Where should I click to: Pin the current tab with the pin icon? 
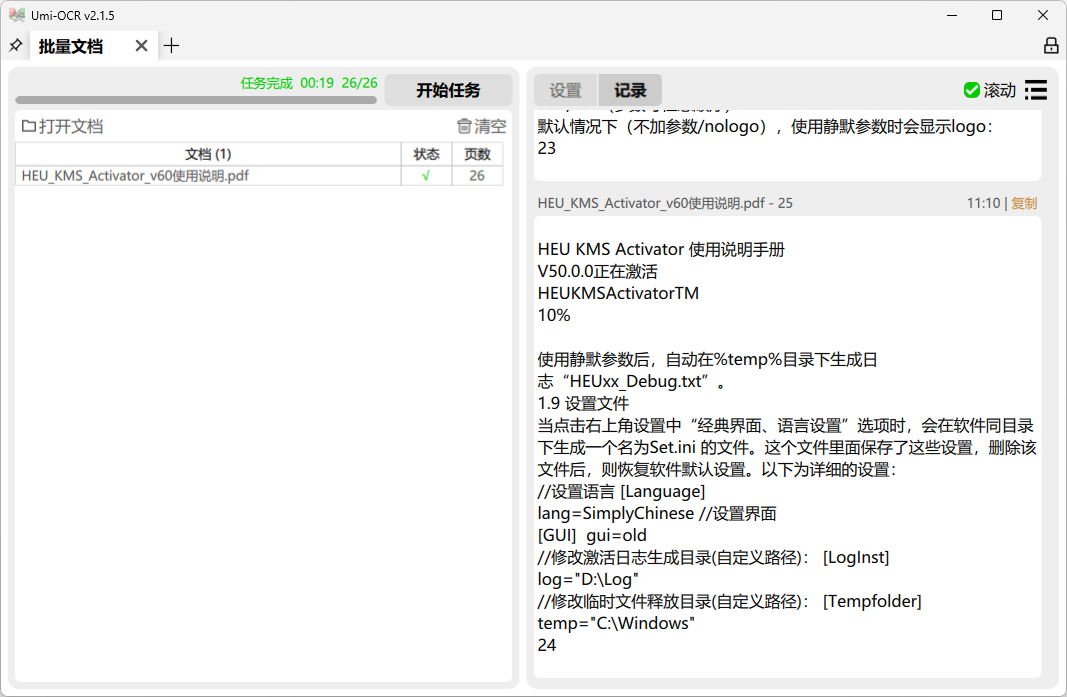[16, 46]
